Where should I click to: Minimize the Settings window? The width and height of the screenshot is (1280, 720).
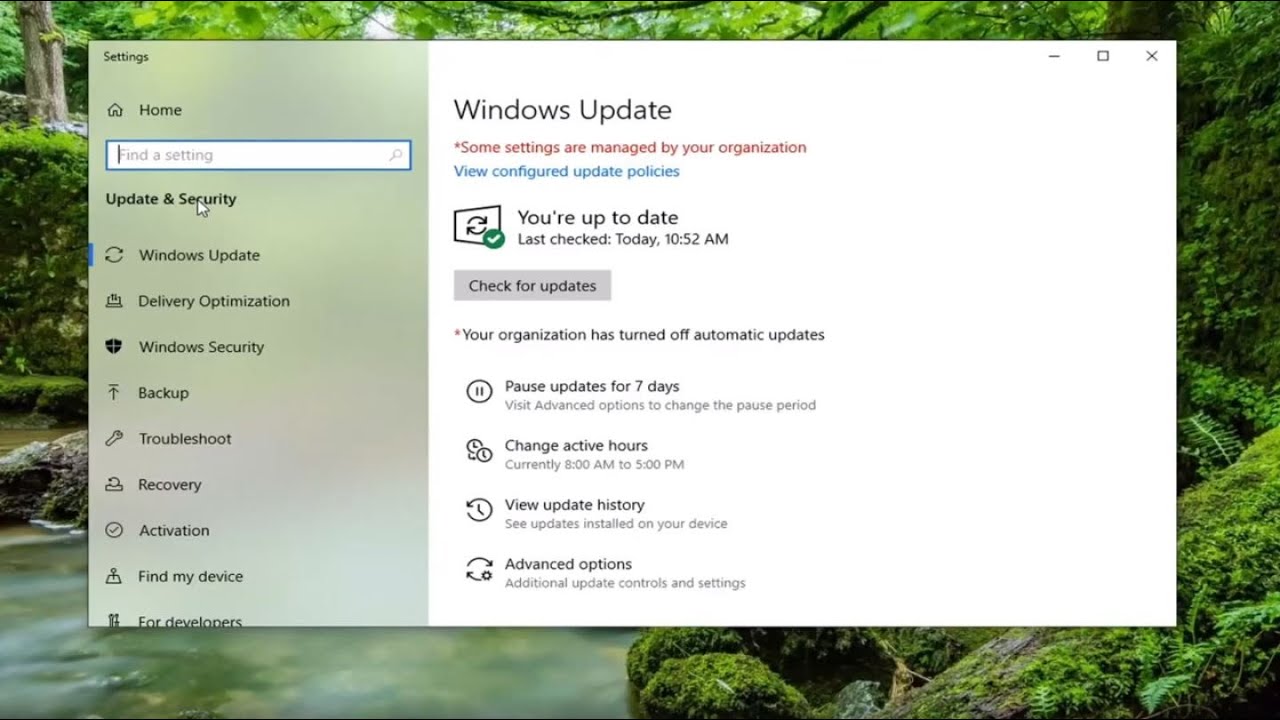[x=1054, y=56]
